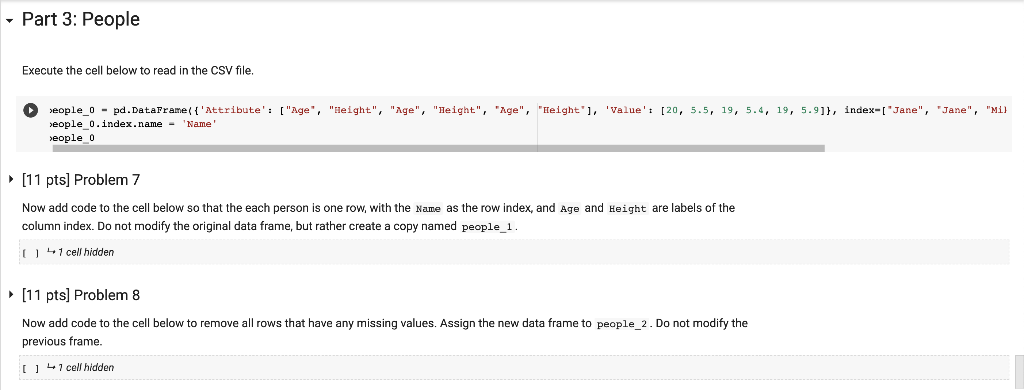Image resolution: width=1024 pixels, height=390 pixels.
Task: Click 'Execute the cell below' instruction text
Action: coord(138,71)
